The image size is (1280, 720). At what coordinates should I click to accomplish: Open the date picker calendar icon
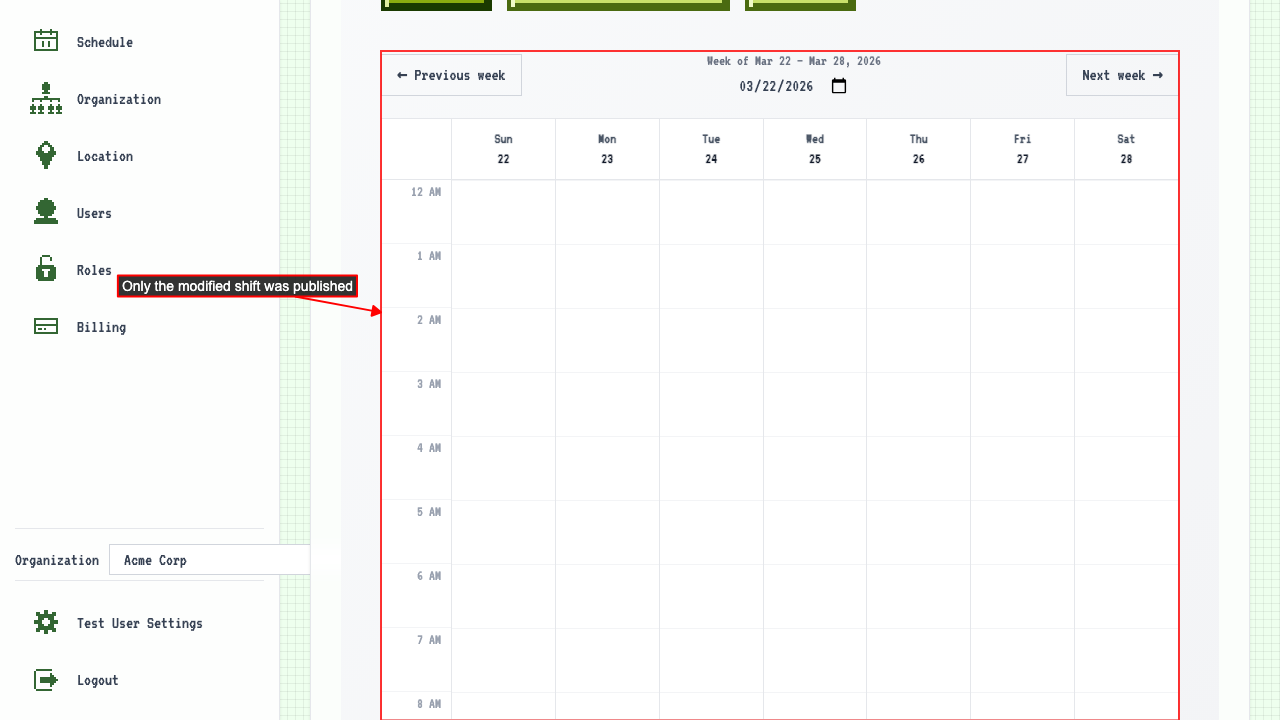tap(839, 86)
